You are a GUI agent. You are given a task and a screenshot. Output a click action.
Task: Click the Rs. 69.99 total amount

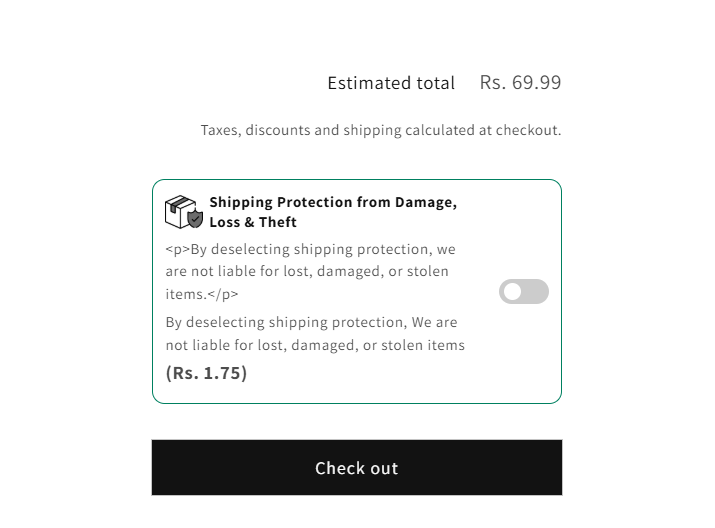[x=520, y=82]
